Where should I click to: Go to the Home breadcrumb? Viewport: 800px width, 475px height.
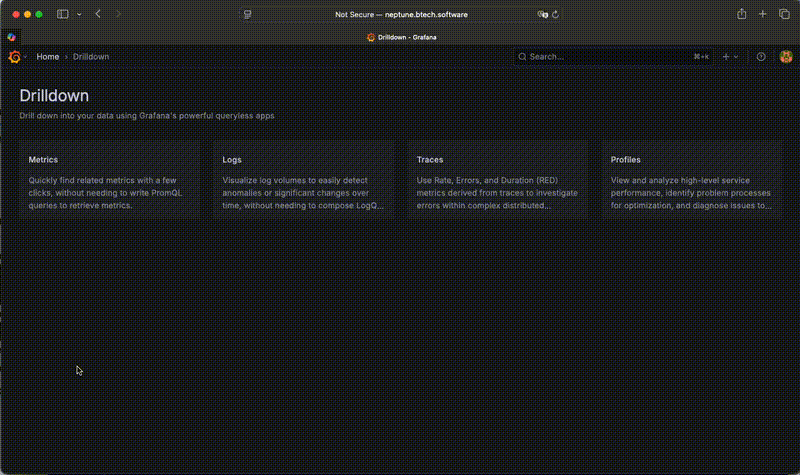[x=47, y=57]
